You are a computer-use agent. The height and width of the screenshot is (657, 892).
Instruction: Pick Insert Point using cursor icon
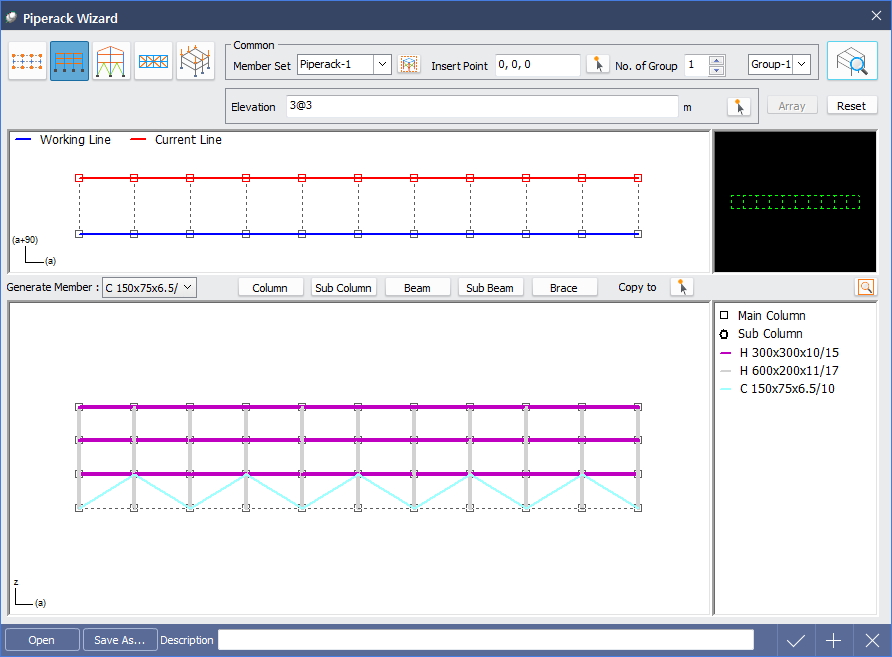tap(597, 65)
